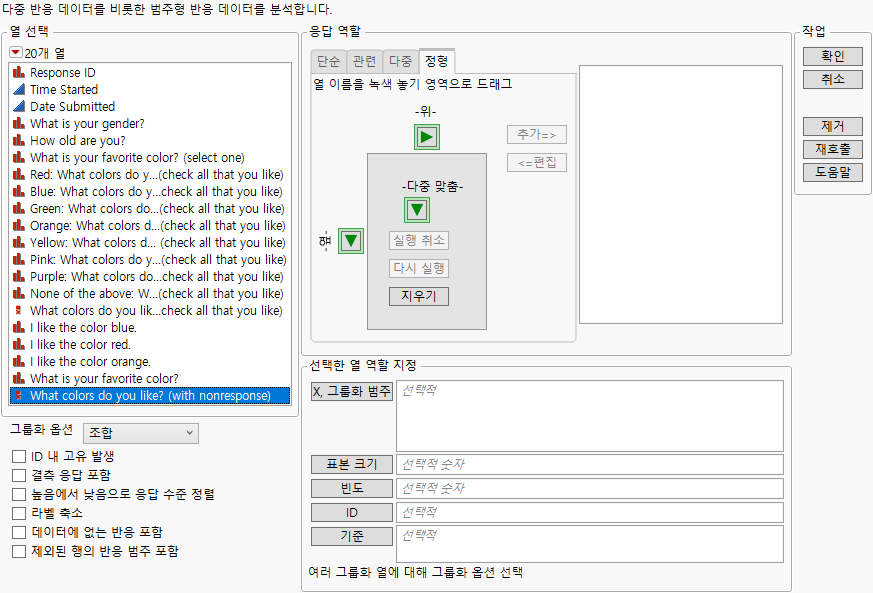
Task: Click the 추가=> button
Action: pos(537,135)
